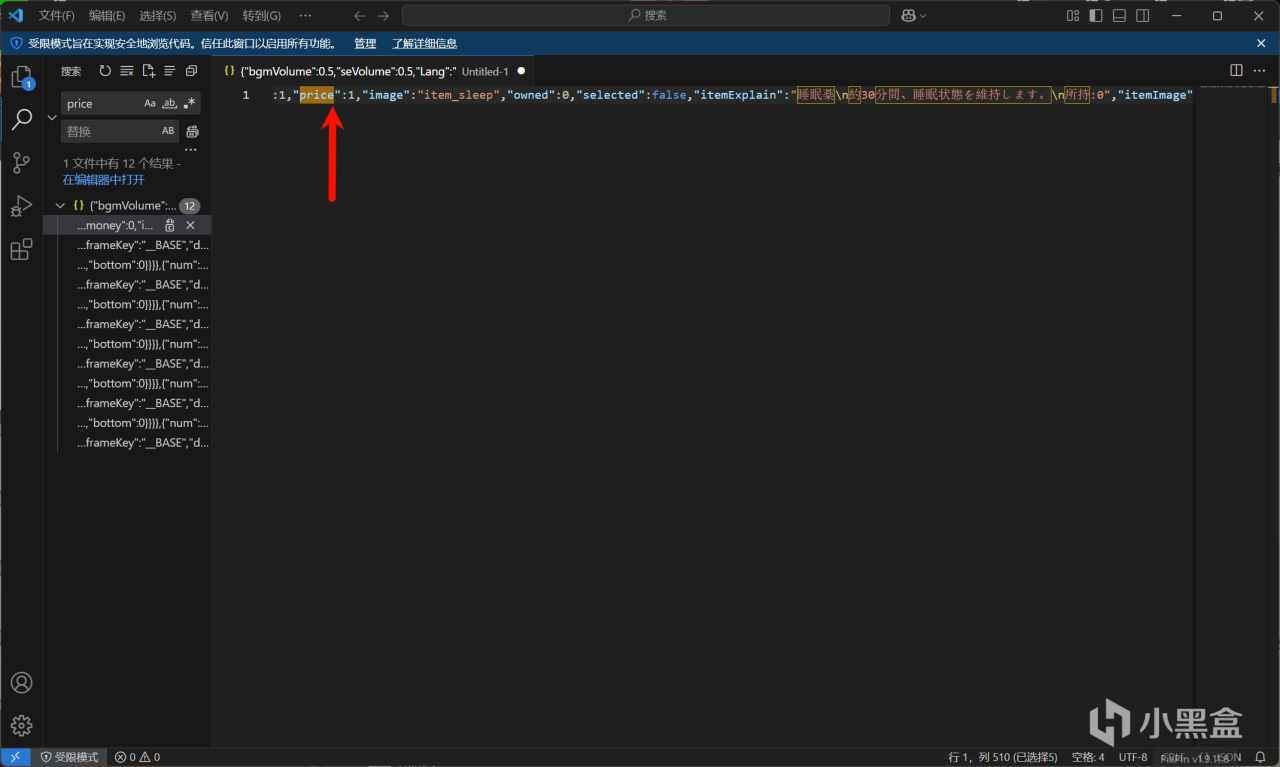This screenshot has width=1280, height=767.
Task: View search results as tree
Action: (170, 71)
